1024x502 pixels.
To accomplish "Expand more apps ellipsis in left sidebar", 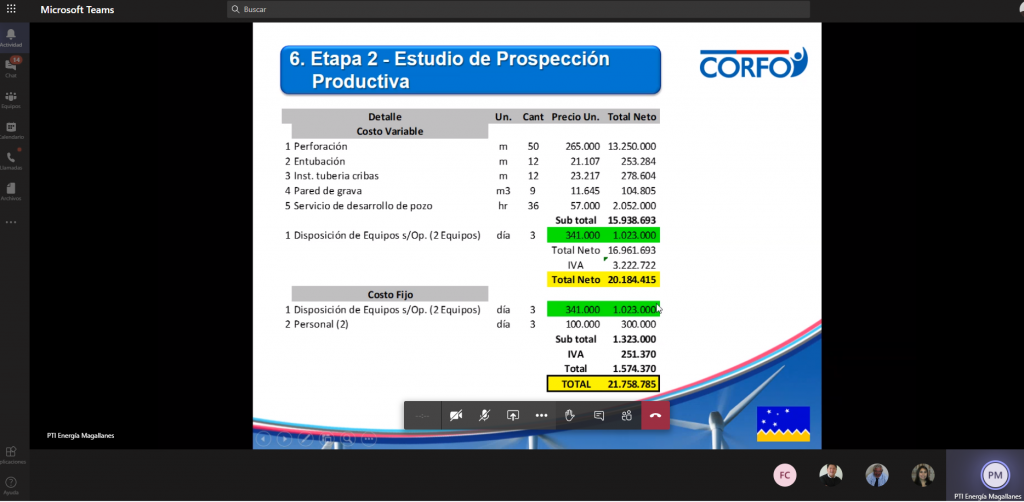I will coord(12,222).
